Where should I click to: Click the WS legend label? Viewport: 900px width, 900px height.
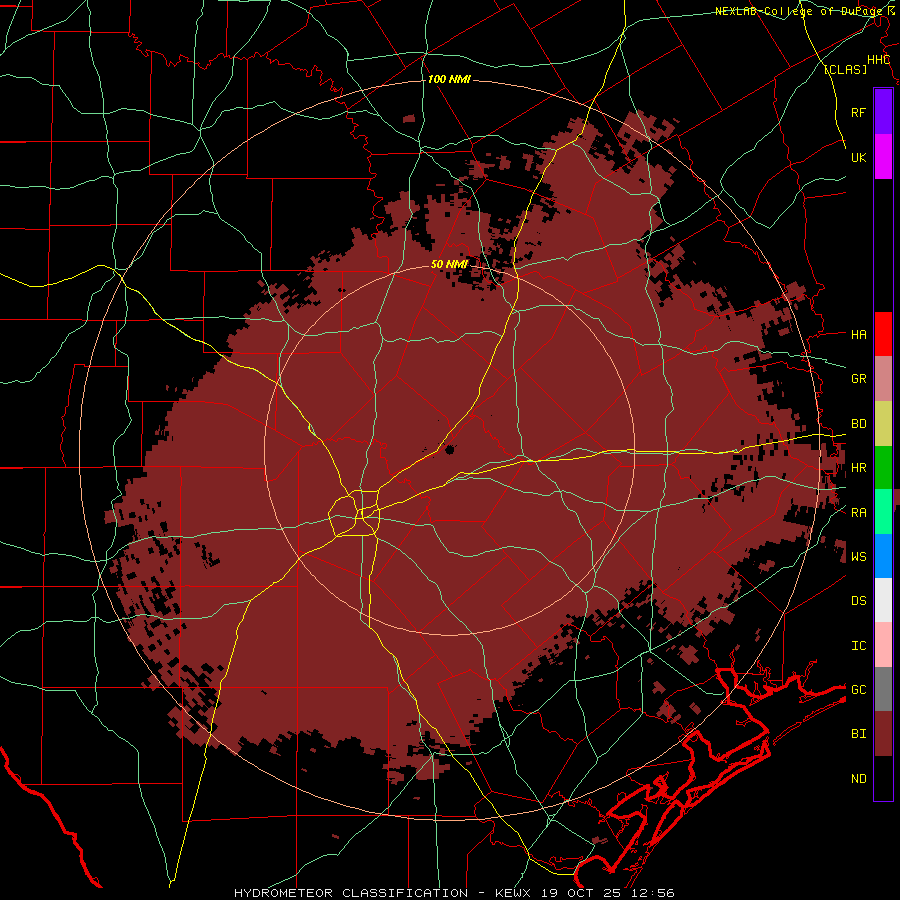[x=859, y=557]
